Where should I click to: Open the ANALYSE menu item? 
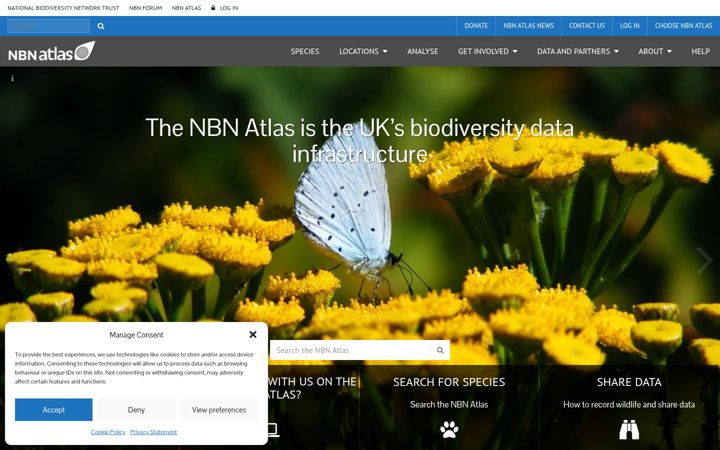422,51
